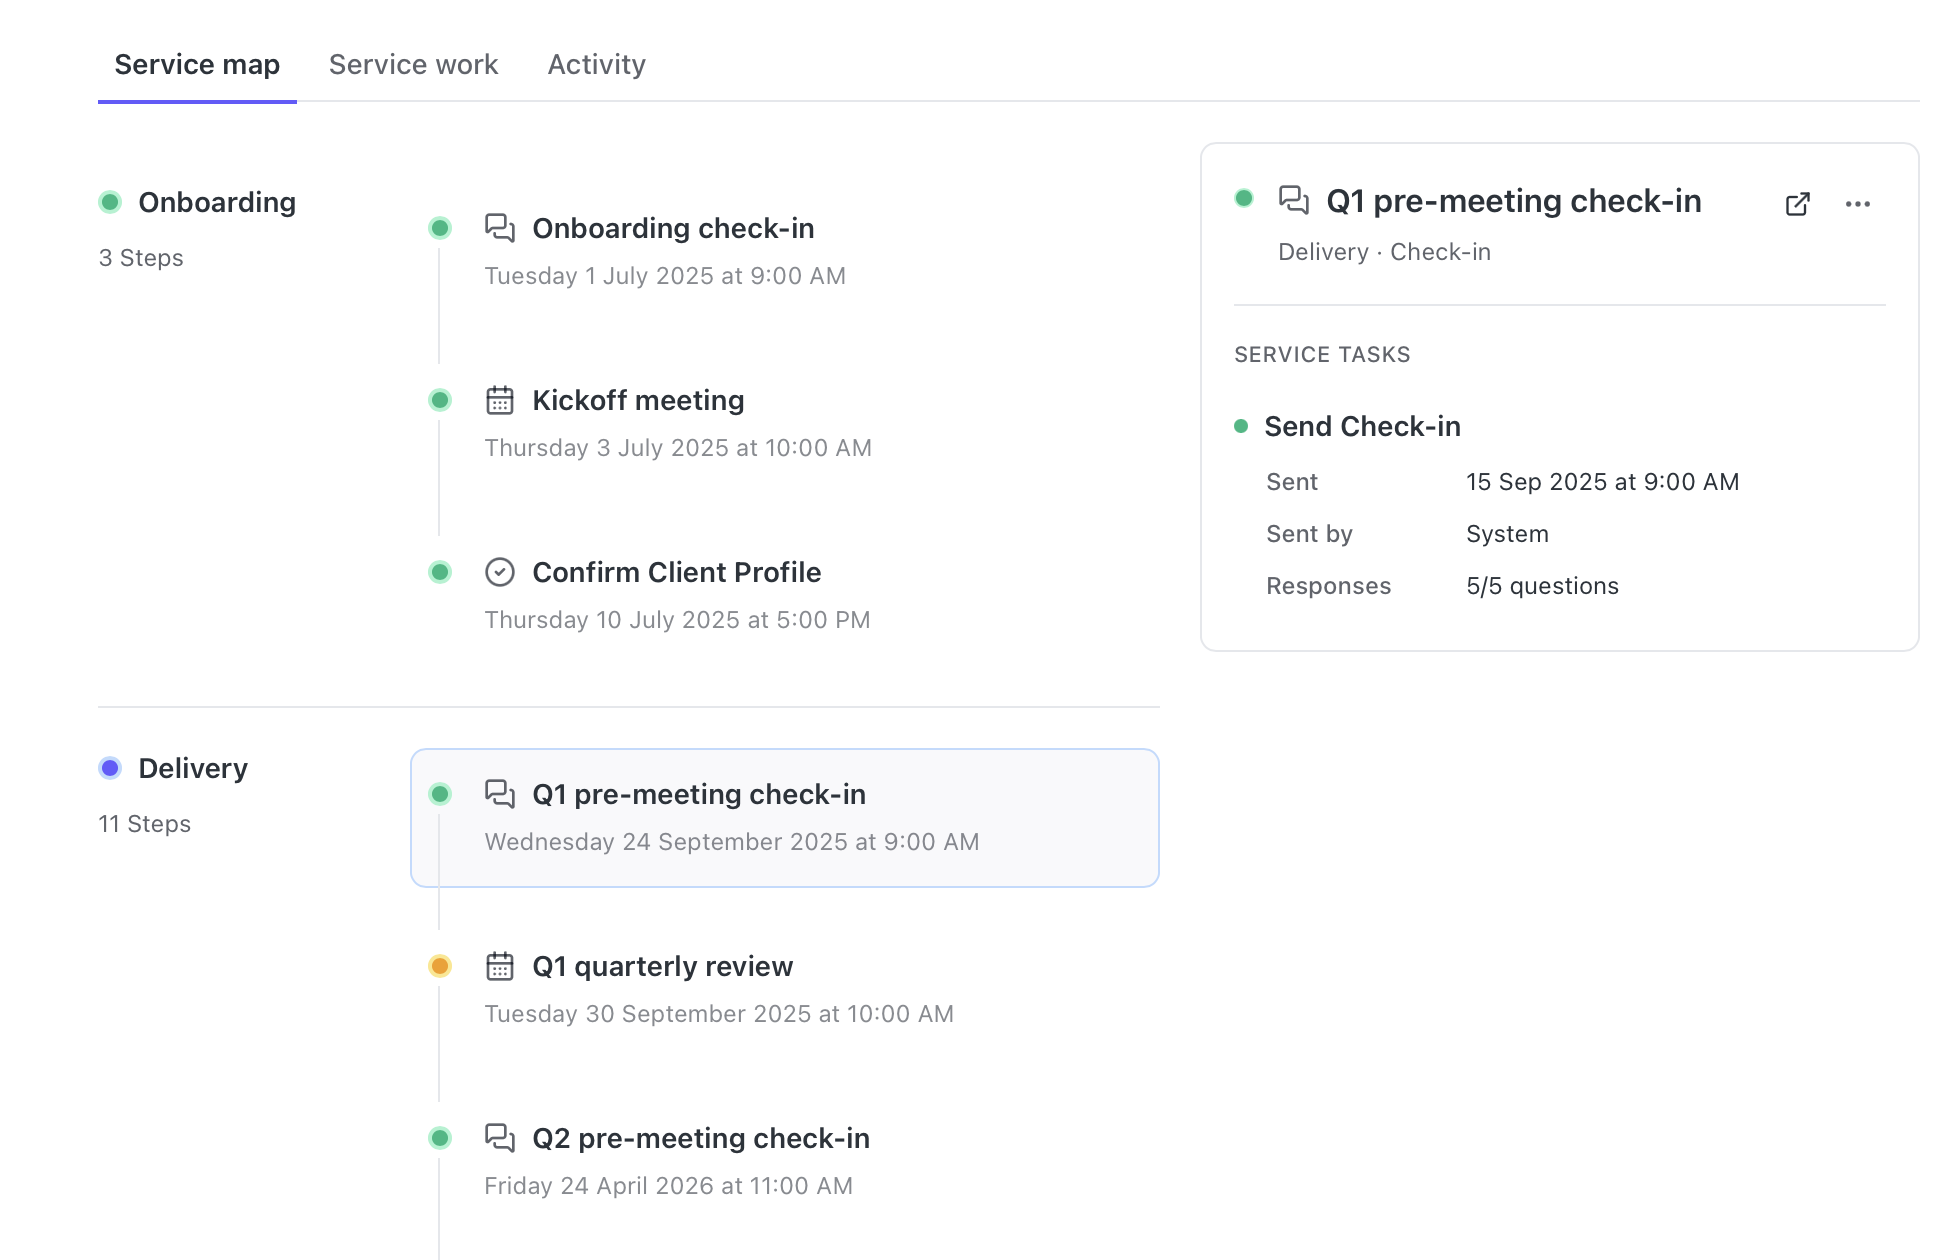Open the three-dot more options menu

click(1858, 204)
